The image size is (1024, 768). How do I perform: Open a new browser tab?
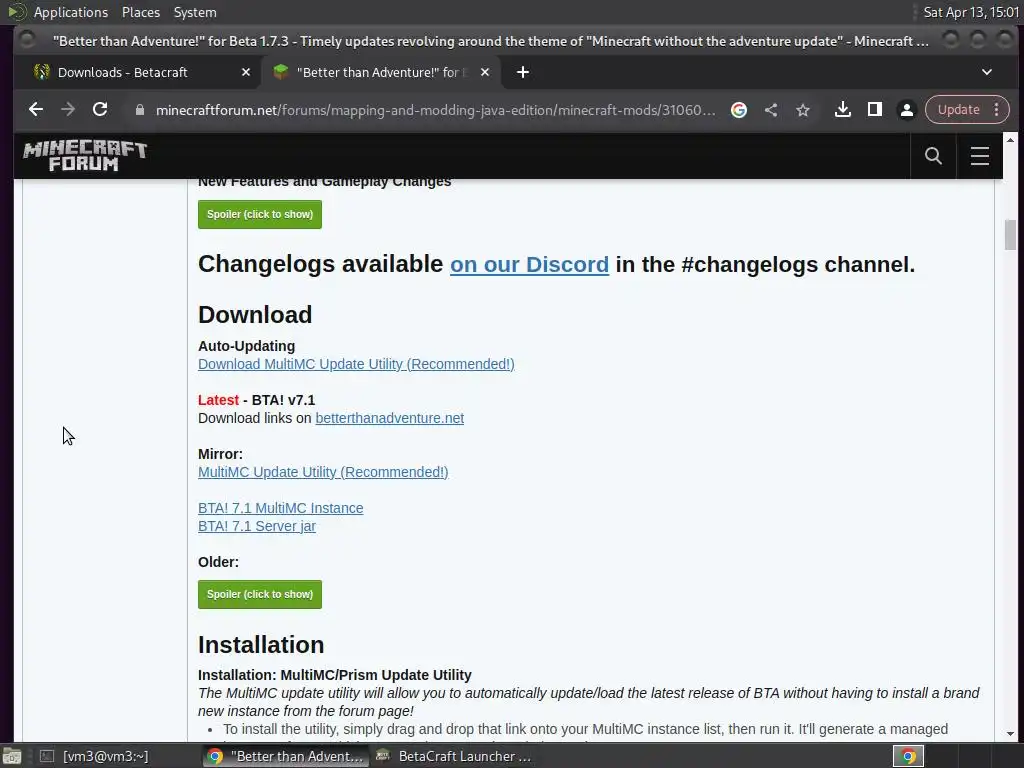[x=522, y=72]
